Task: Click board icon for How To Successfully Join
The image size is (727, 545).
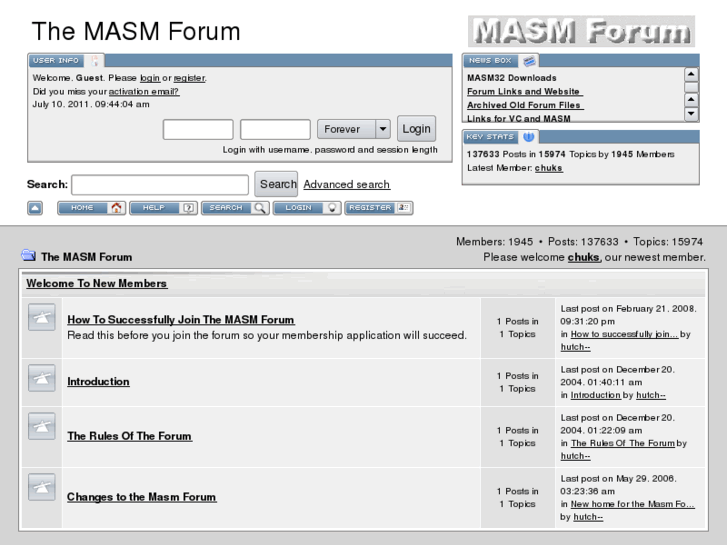Action: pyautogui.click(x=42, y=317)
